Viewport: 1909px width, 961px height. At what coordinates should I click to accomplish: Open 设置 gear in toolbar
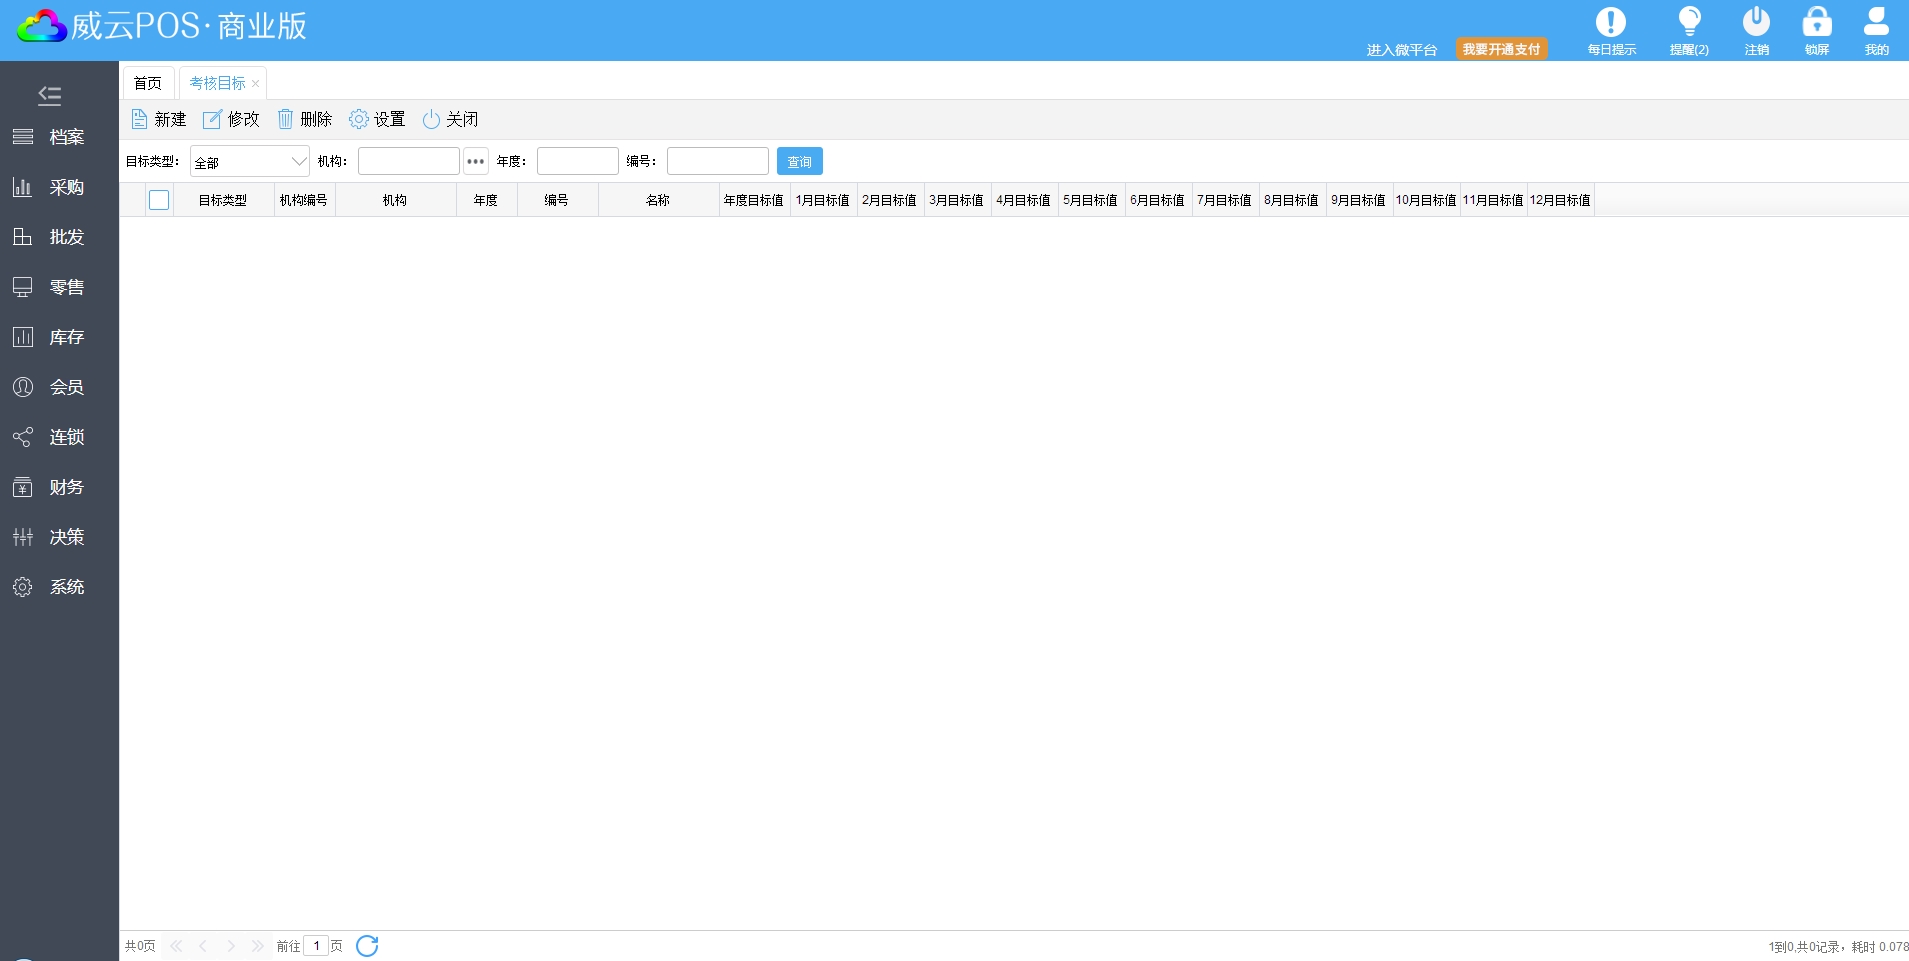pyautogui.click(x=377, y=120)
